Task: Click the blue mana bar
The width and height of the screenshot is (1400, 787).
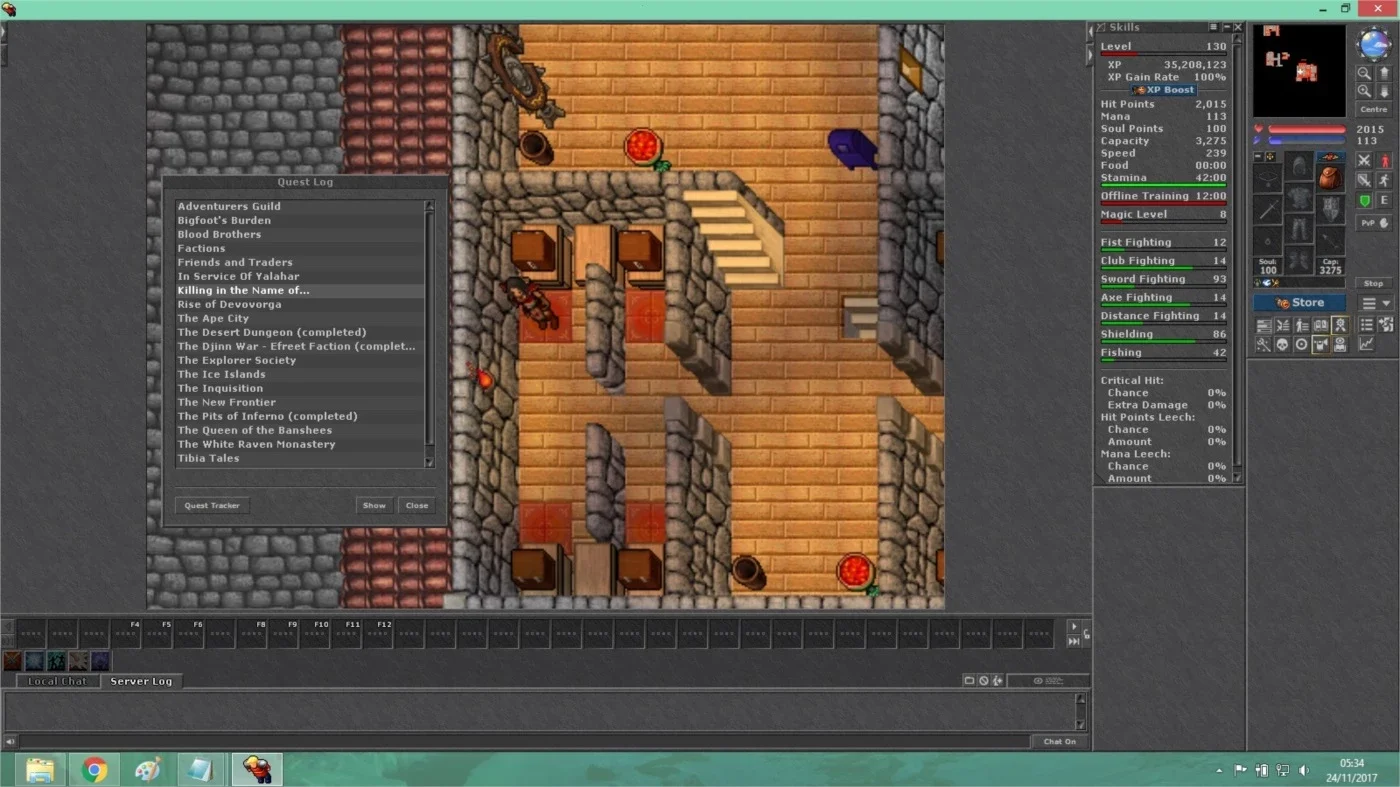Action: 1307,141
